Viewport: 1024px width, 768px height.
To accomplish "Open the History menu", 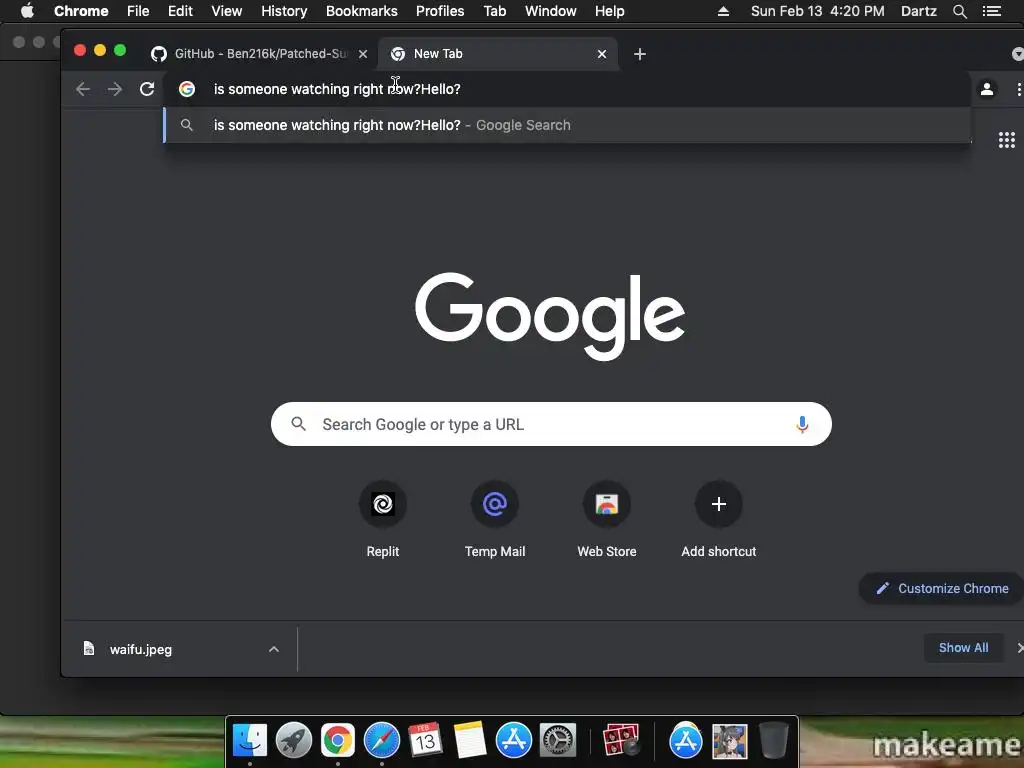I will (x=284, y=11).
